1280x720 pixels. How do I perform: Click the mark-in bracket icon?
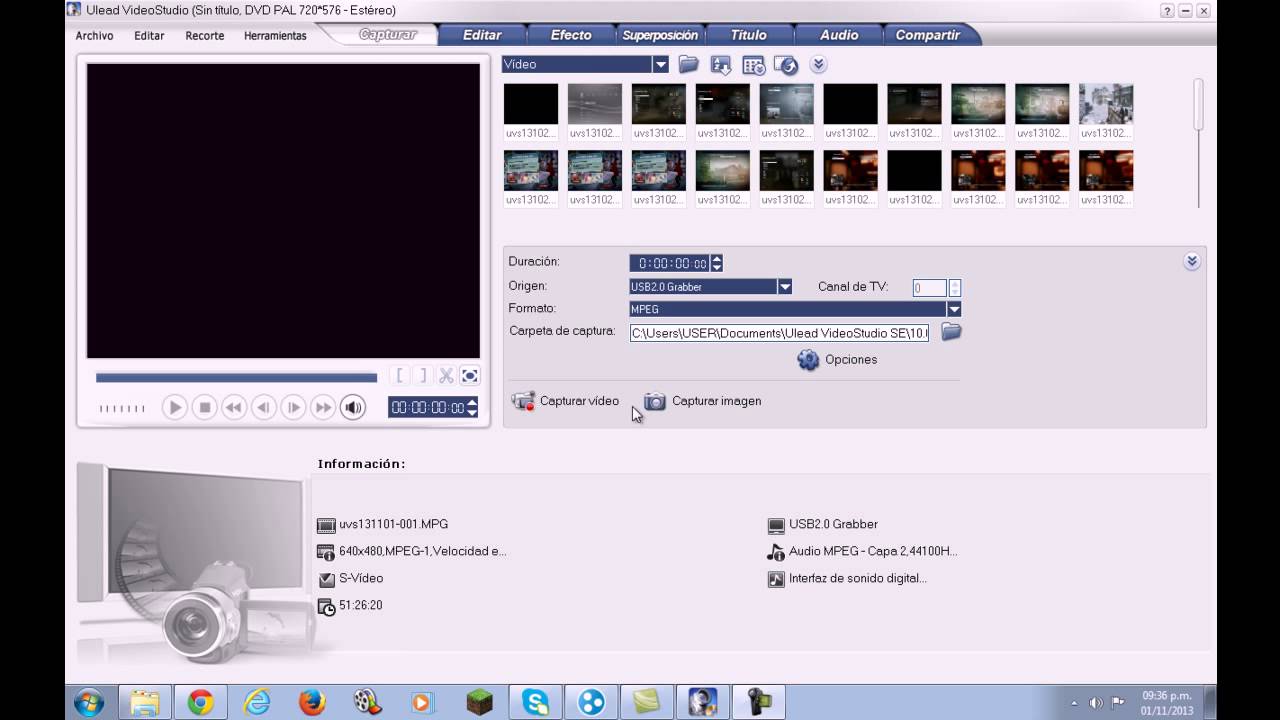click(x=399, y=376)
